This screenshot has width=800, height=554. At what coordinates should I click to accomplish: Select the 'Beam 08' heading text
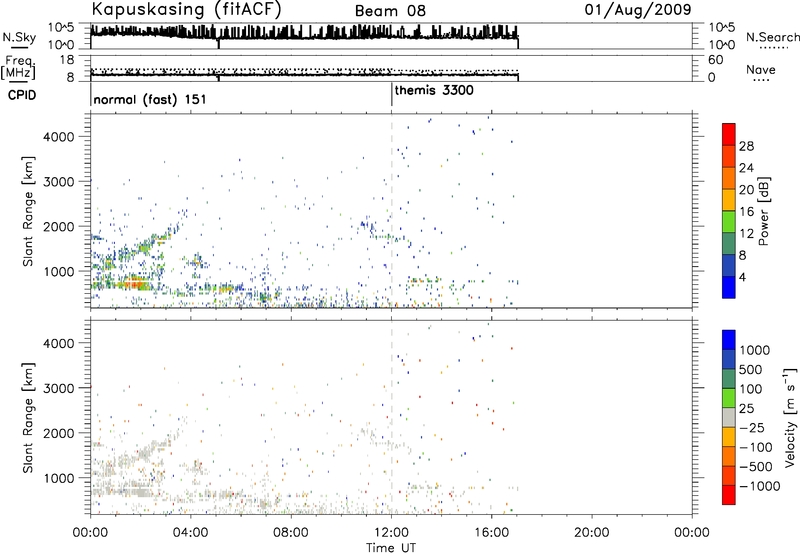pyautogui.click(x=390, y=11)
